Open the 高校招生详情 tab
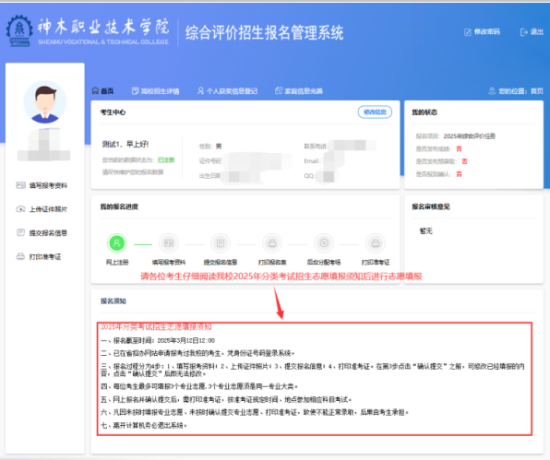The image size is (550, 460). [x=155, y=91]
